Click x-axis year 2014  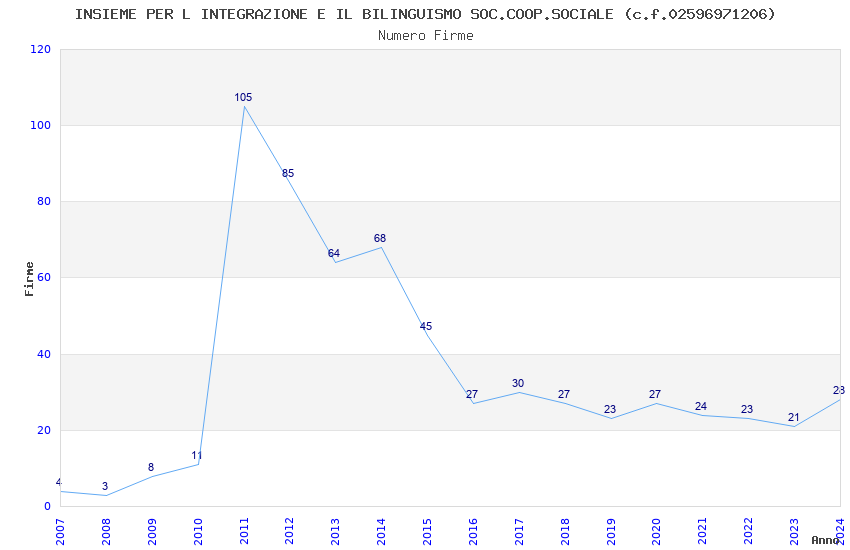(x=381, y=532)
